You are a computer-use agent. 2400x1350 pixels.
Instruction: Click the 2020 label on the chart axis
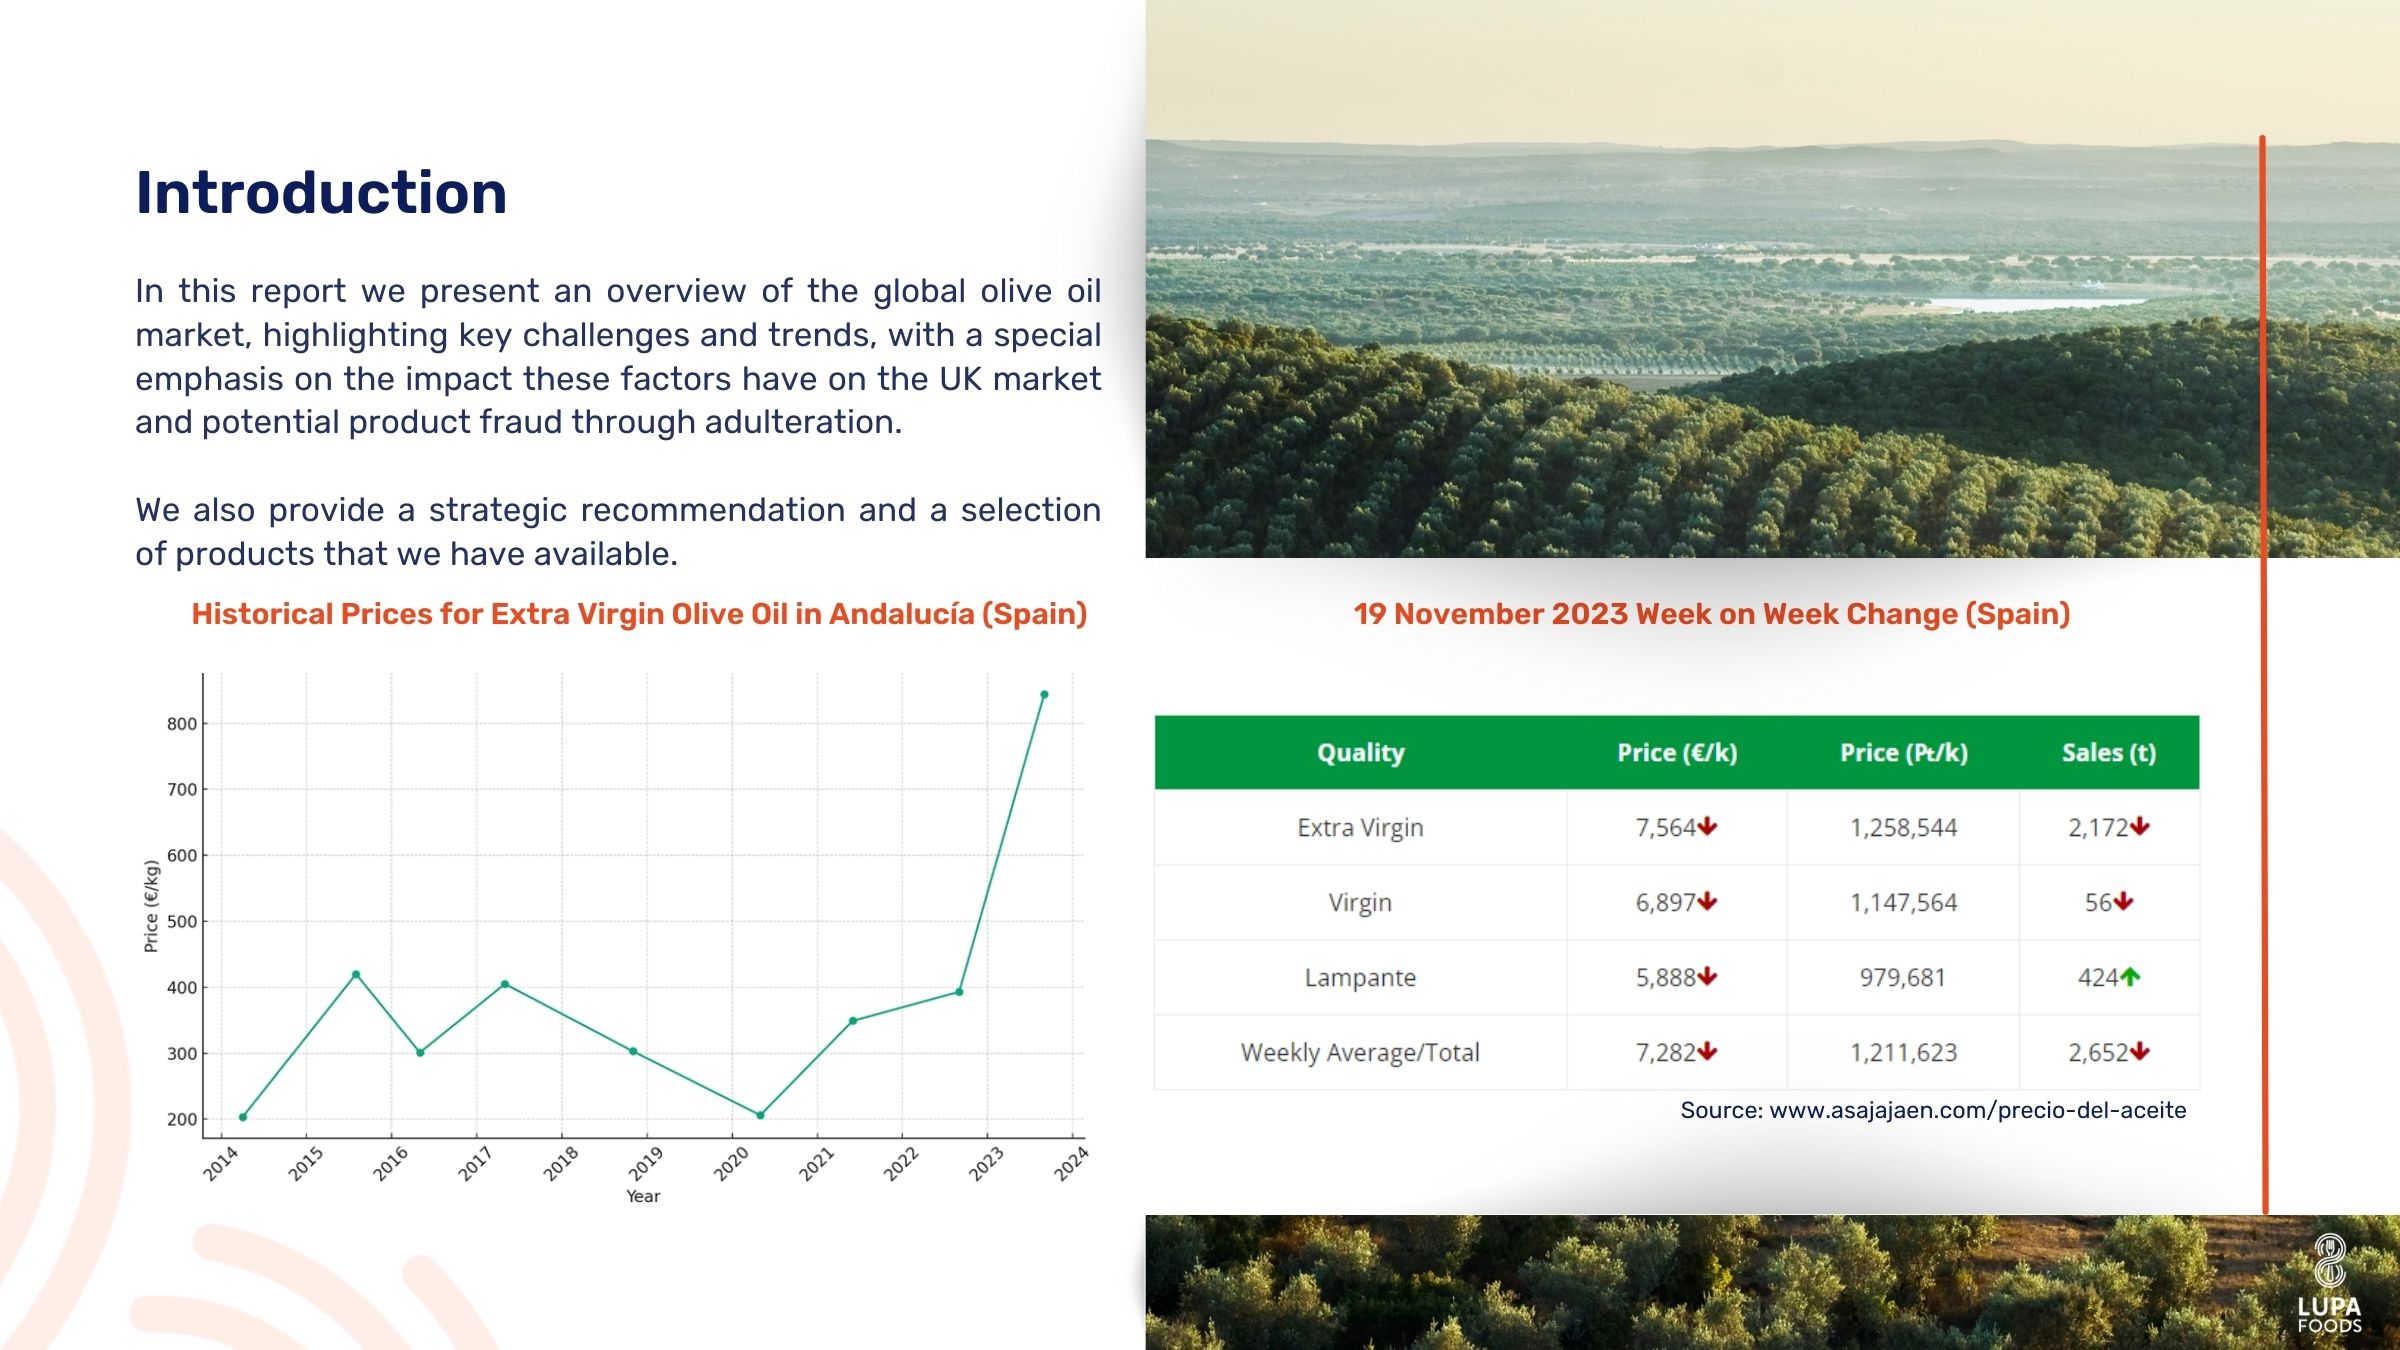coord(731,1164)
